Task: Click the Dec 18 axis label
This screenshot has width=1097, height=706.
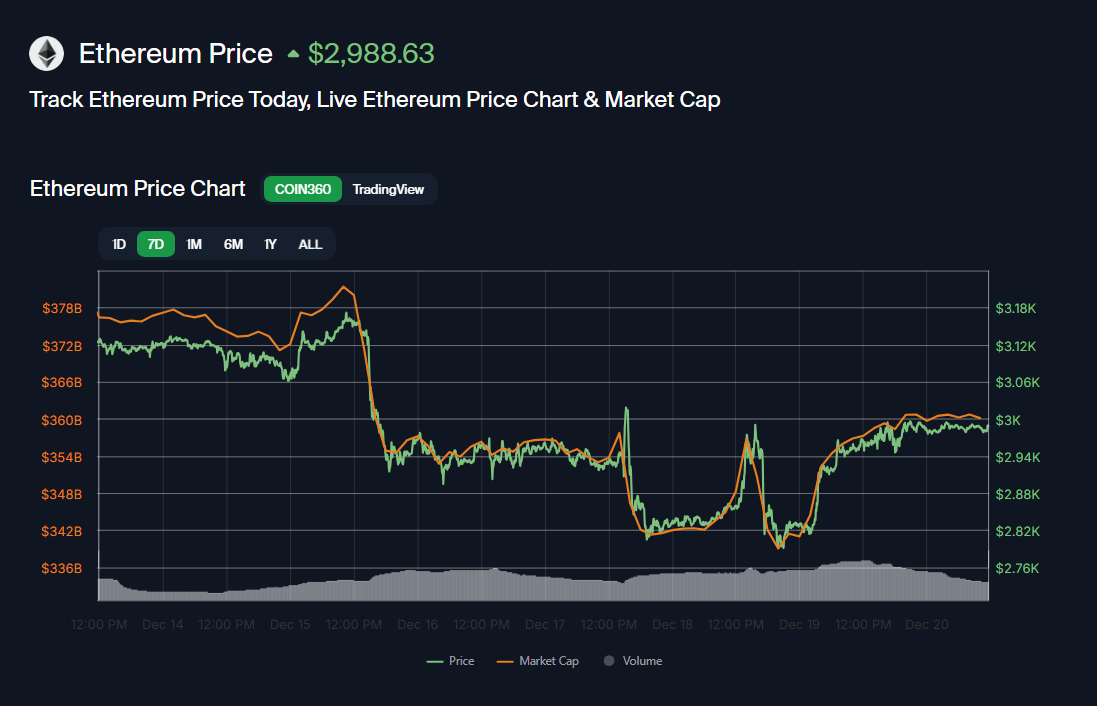Action: [x=672, y=624]
